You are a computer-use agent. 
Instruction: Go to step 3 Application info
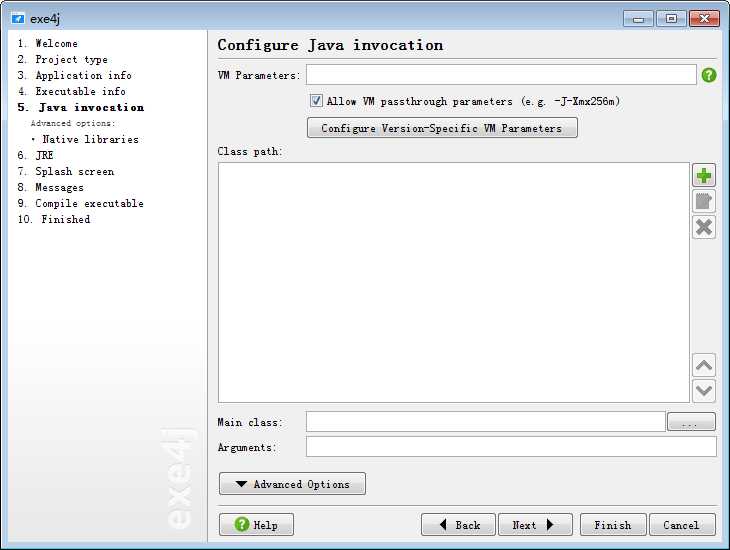click(x=74, y=75)
